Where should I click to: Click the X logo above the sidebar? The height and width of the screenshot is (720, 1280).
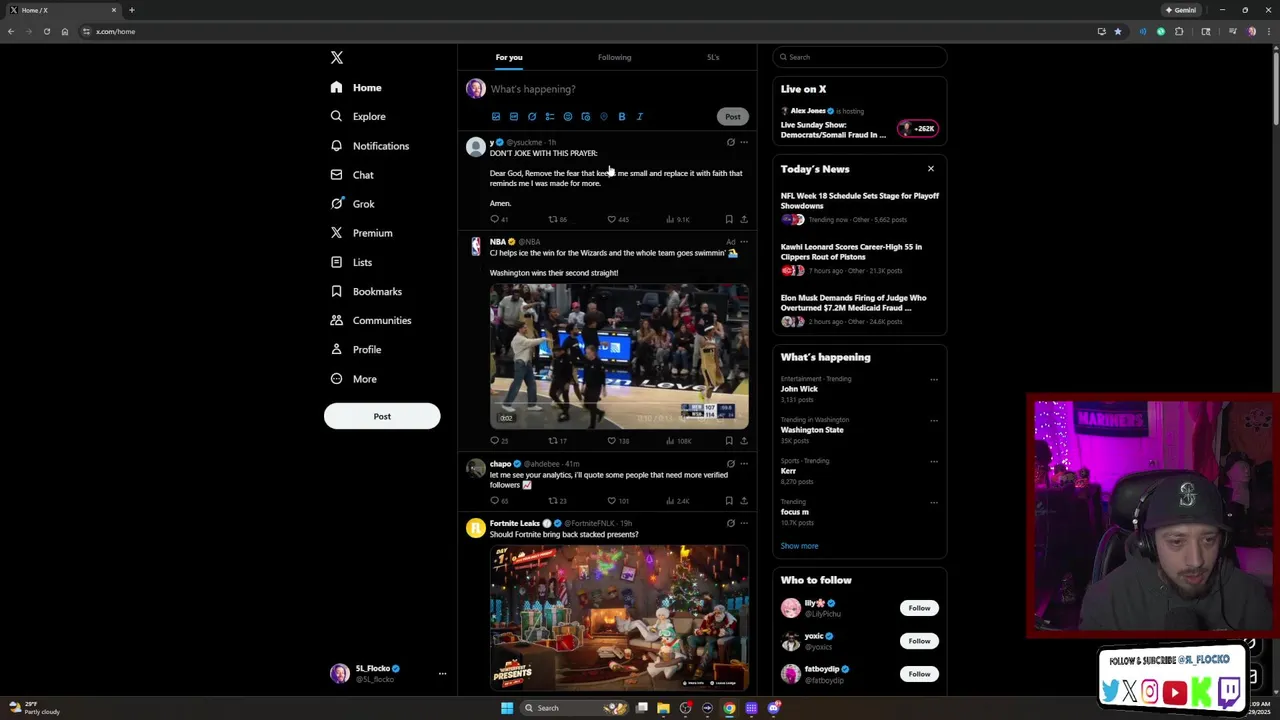(337, 58)
